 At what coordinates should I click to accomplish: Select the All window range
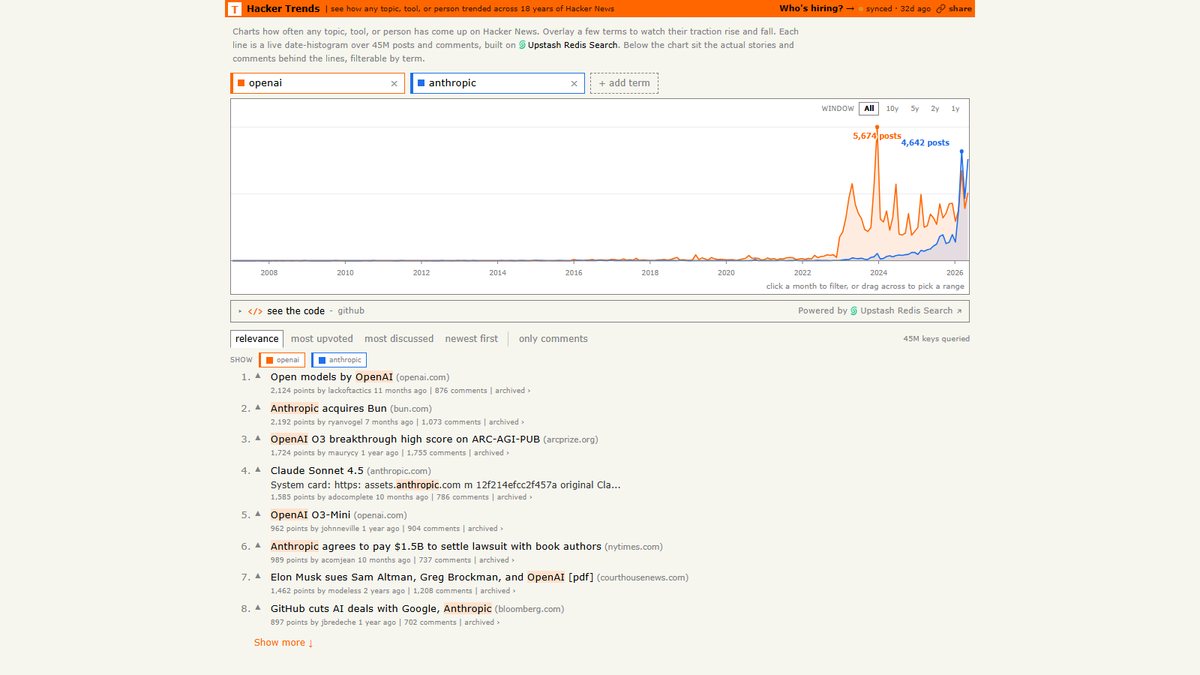click(x=869, y=108)
